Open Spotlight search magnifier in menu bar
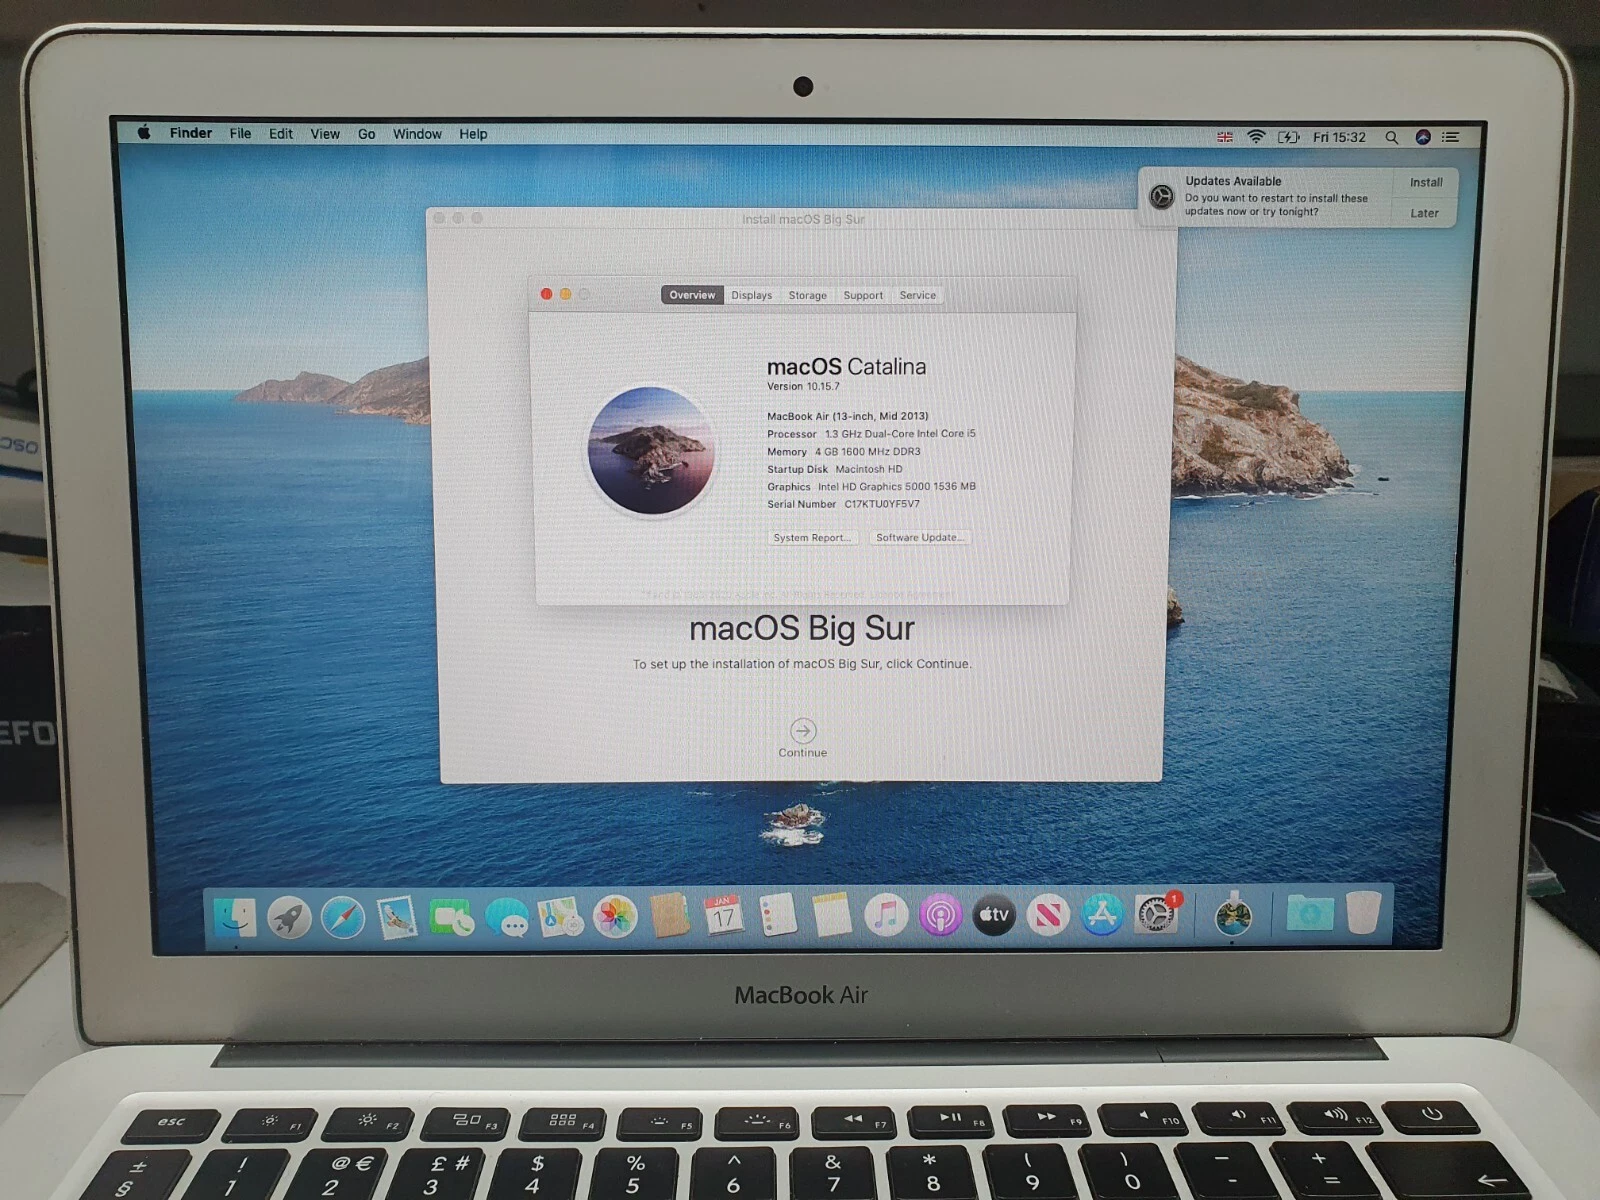Image resolution: width=1600 pixels, height=1200 pixels. pyautogui.click(x=1391, y=137)
